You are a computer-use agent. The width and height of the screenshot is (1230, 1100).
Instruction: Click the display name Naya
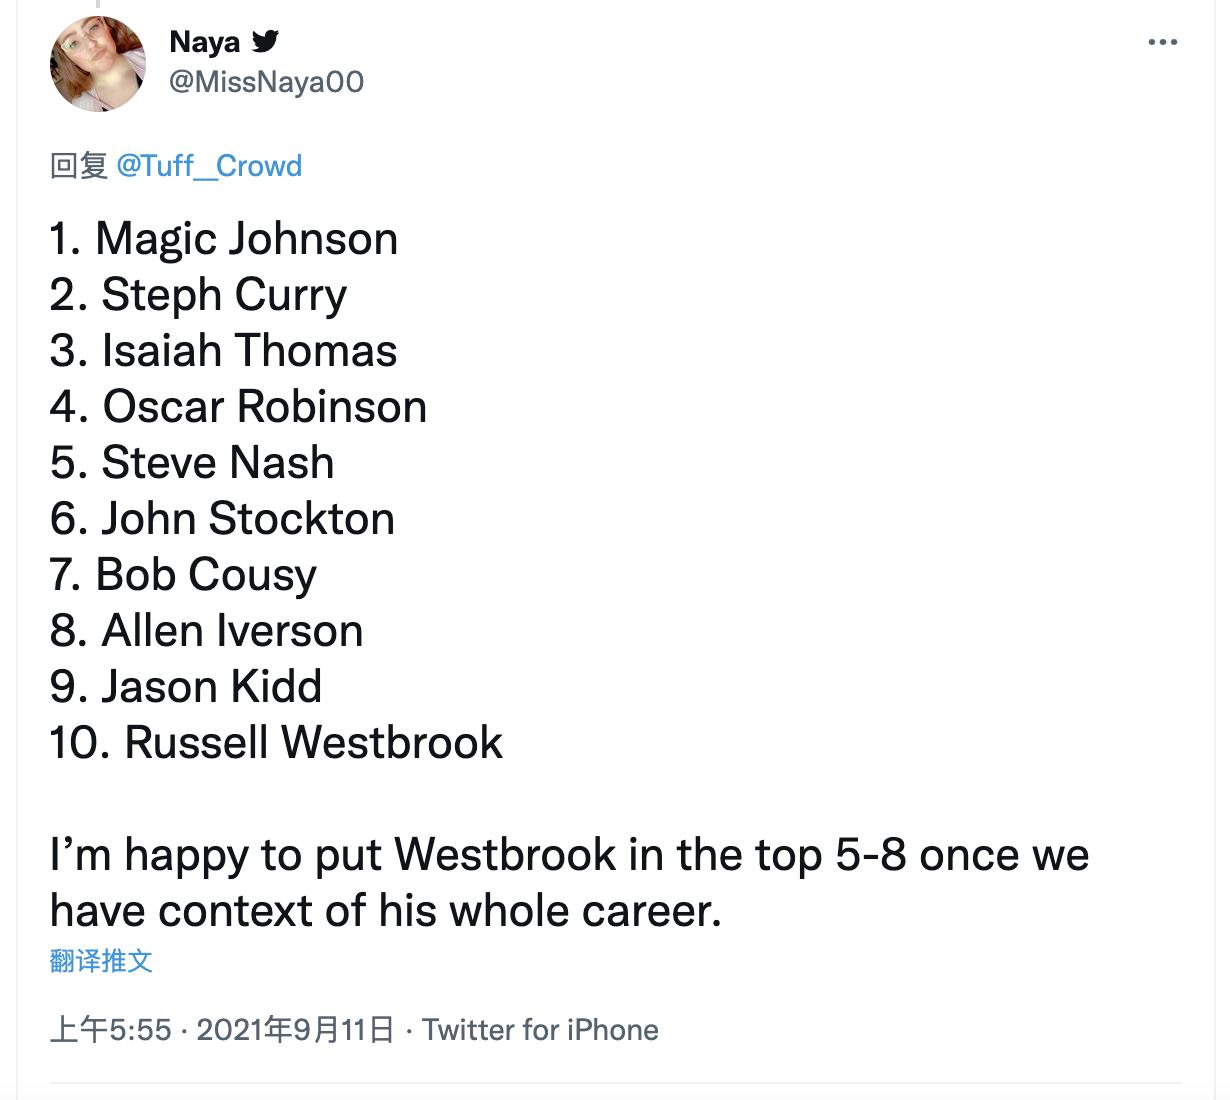coord(205,42)
